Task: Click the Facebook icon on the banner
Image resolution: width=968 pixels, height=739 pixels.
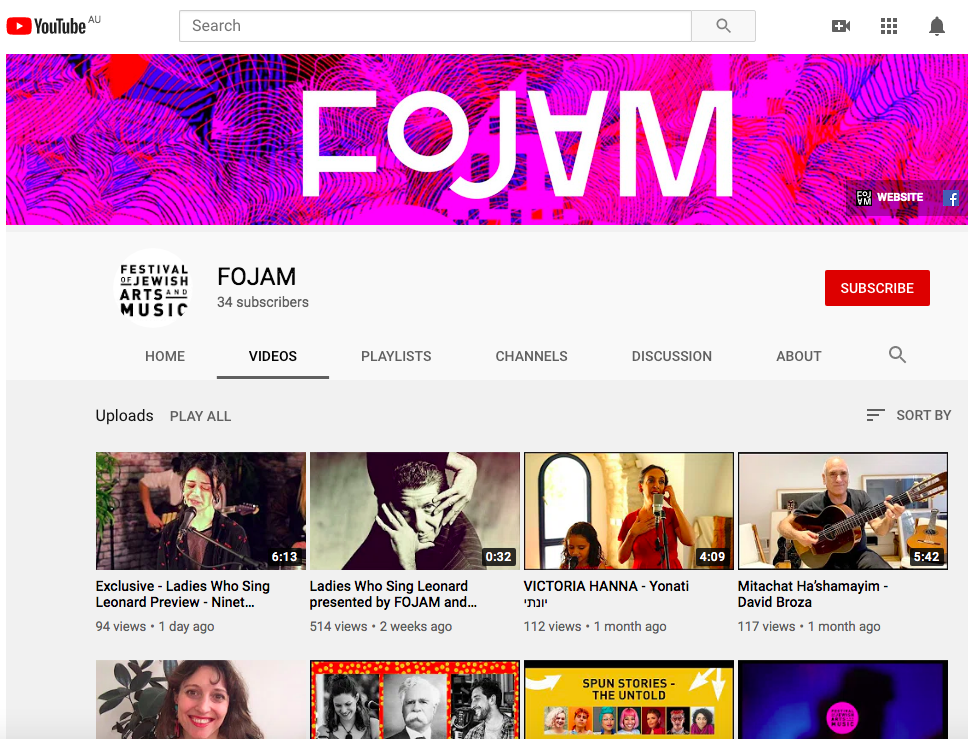Action: [x=952, y=198]
